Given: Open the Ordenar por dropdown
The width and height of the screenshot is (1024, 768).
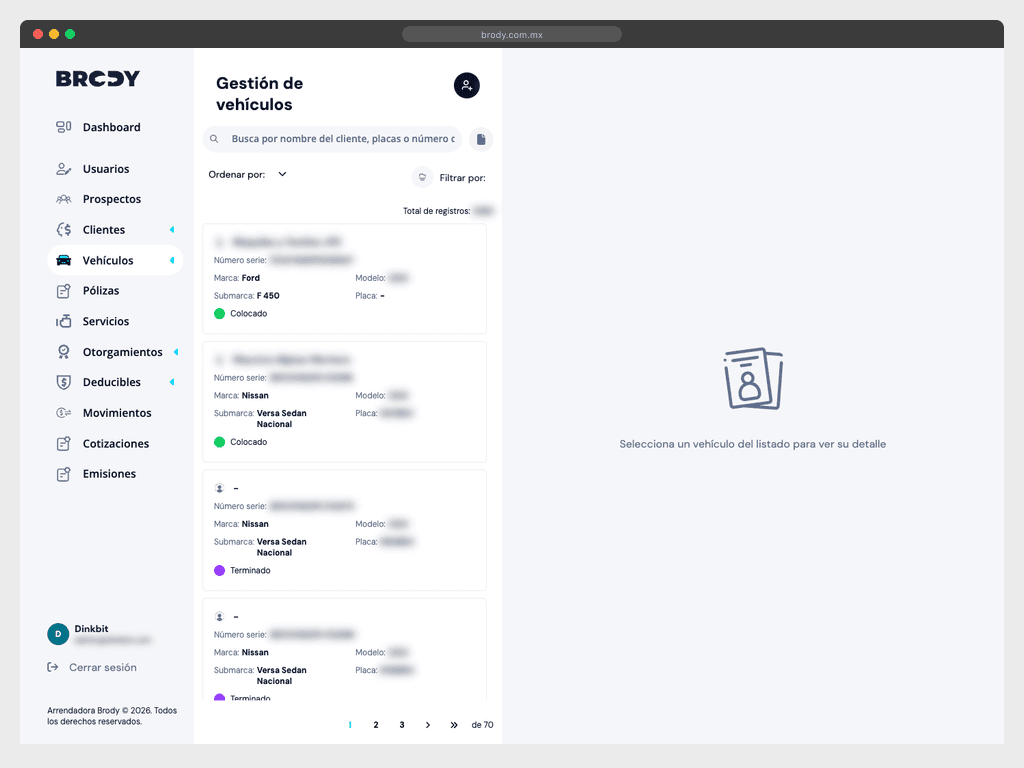Looking at the screenshot, I should pos(248,174).
